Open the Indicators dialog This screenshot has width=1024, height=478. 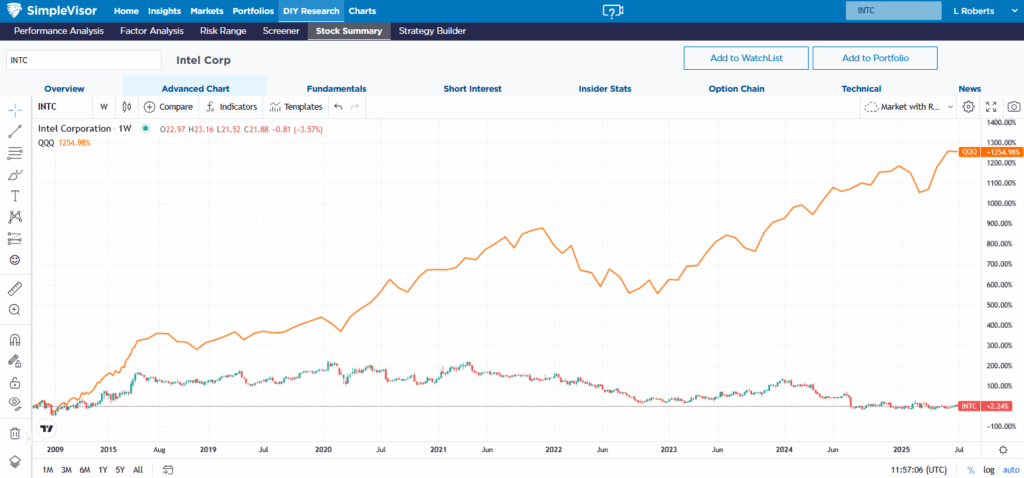(x=231, y=106)
